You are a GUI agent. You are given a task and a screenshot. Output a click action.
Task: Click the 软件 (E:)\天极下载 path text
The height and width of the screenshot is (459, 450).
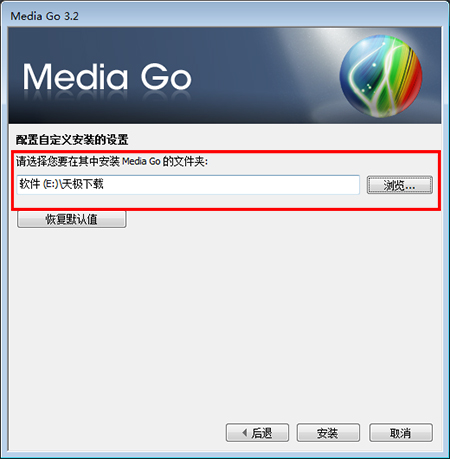61,184
